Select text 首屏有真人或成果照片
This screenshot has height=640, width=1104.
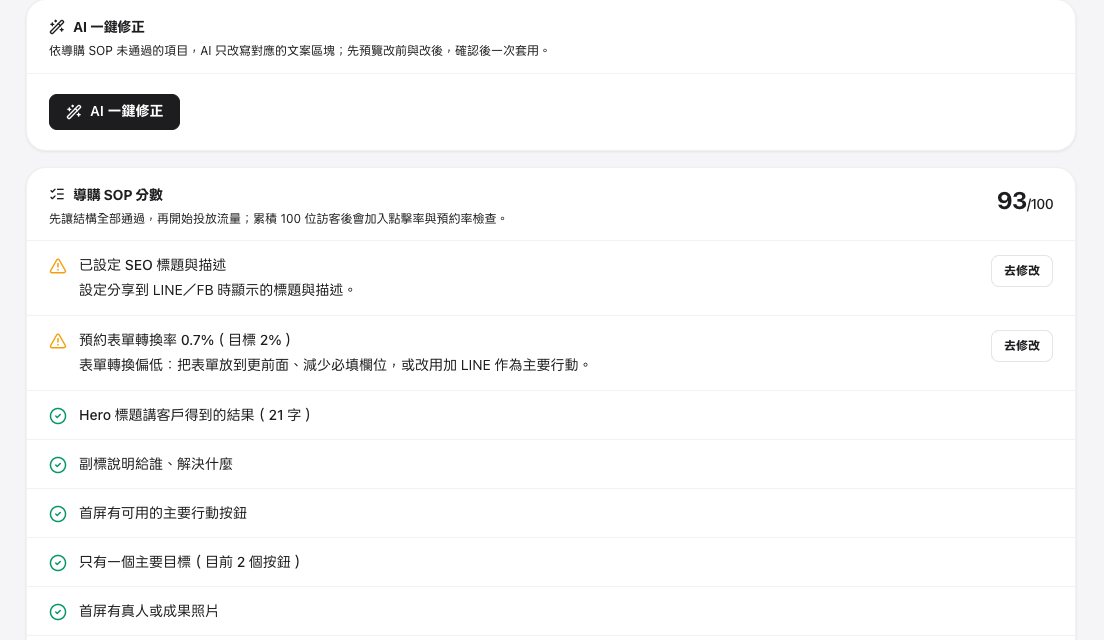tap(149, 611)
